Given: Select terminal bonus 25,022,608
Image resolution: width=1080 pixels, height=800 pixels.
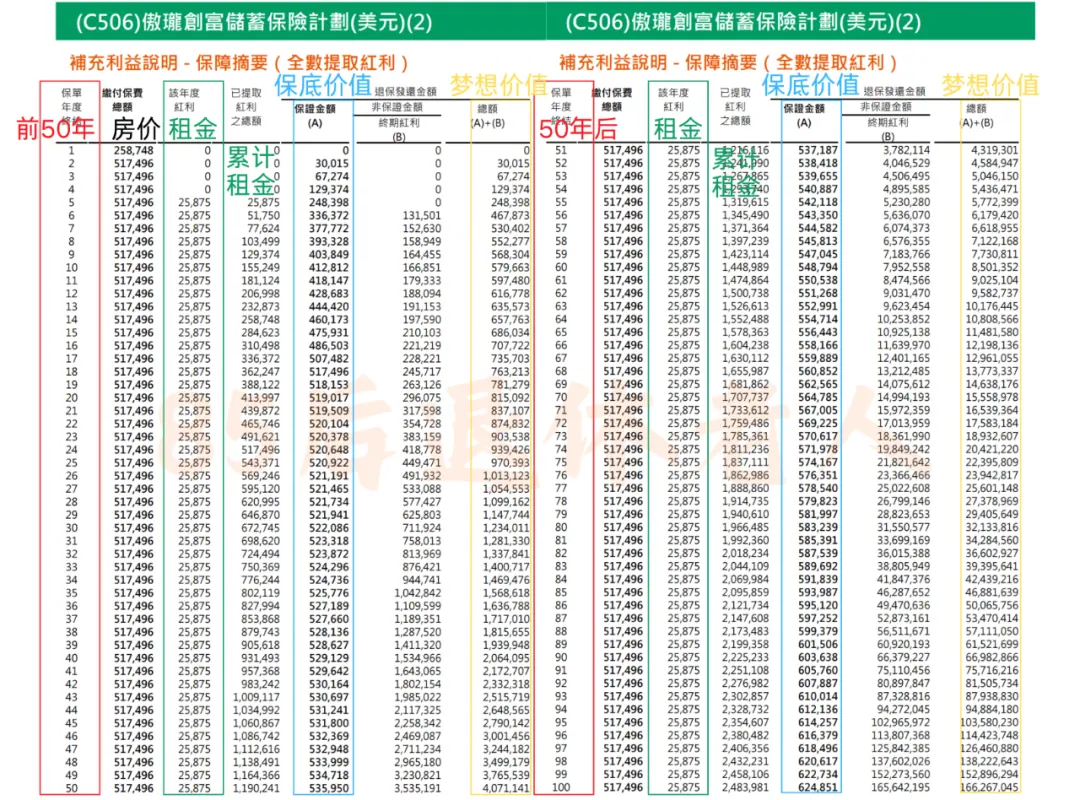Looking at the screenshot, I should 904,489.
